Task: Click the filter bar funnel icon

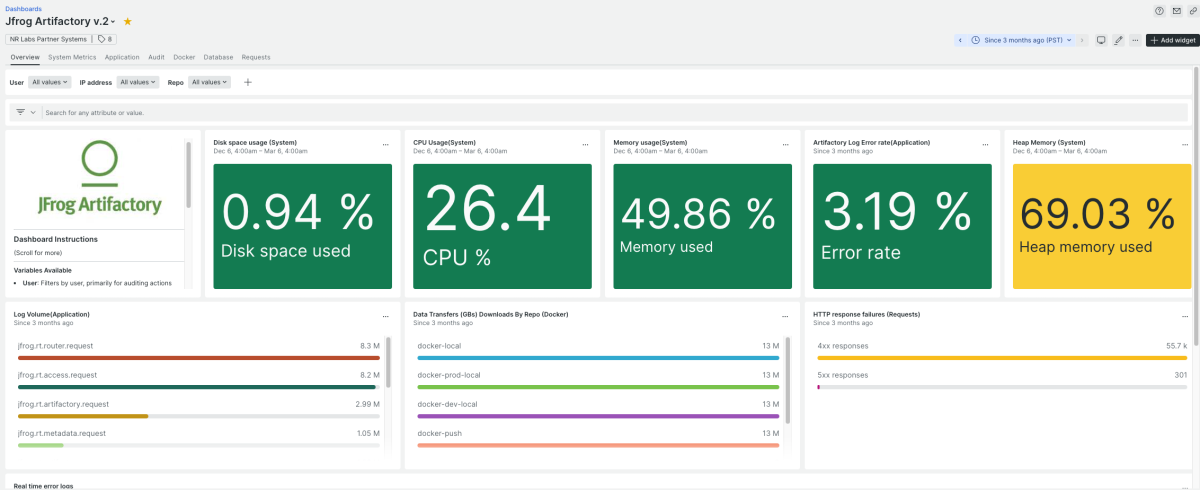Action: [20, 112]
